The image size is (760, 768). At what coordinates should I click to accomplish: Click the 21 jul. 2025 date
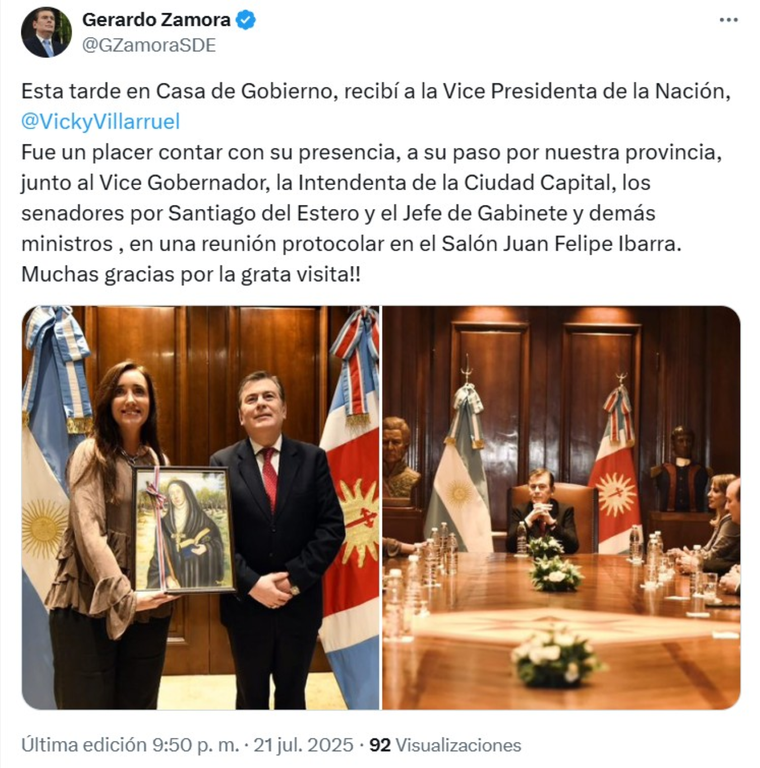(x=304, y=745)
